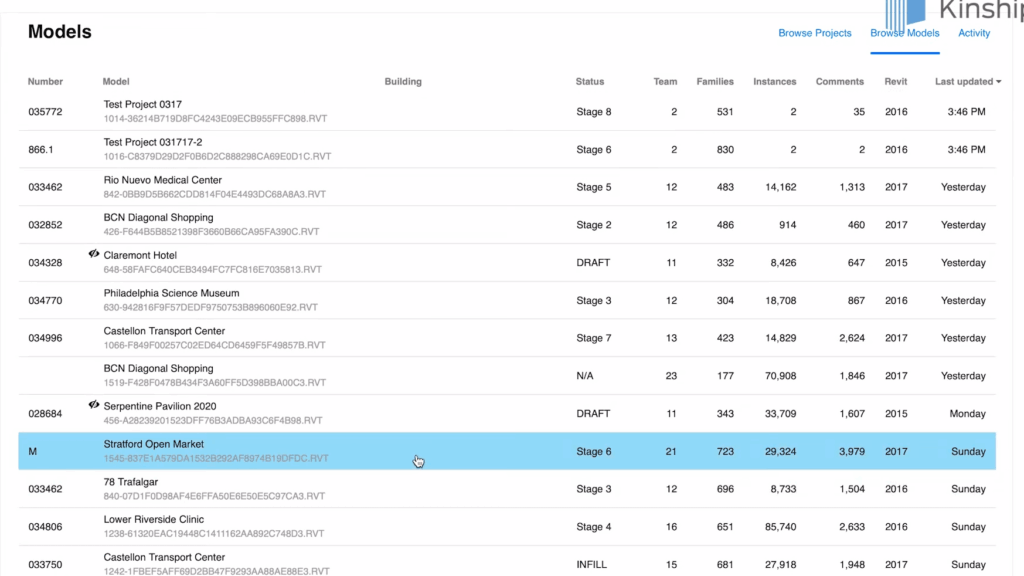Click the Kinship logo icon

905,14
